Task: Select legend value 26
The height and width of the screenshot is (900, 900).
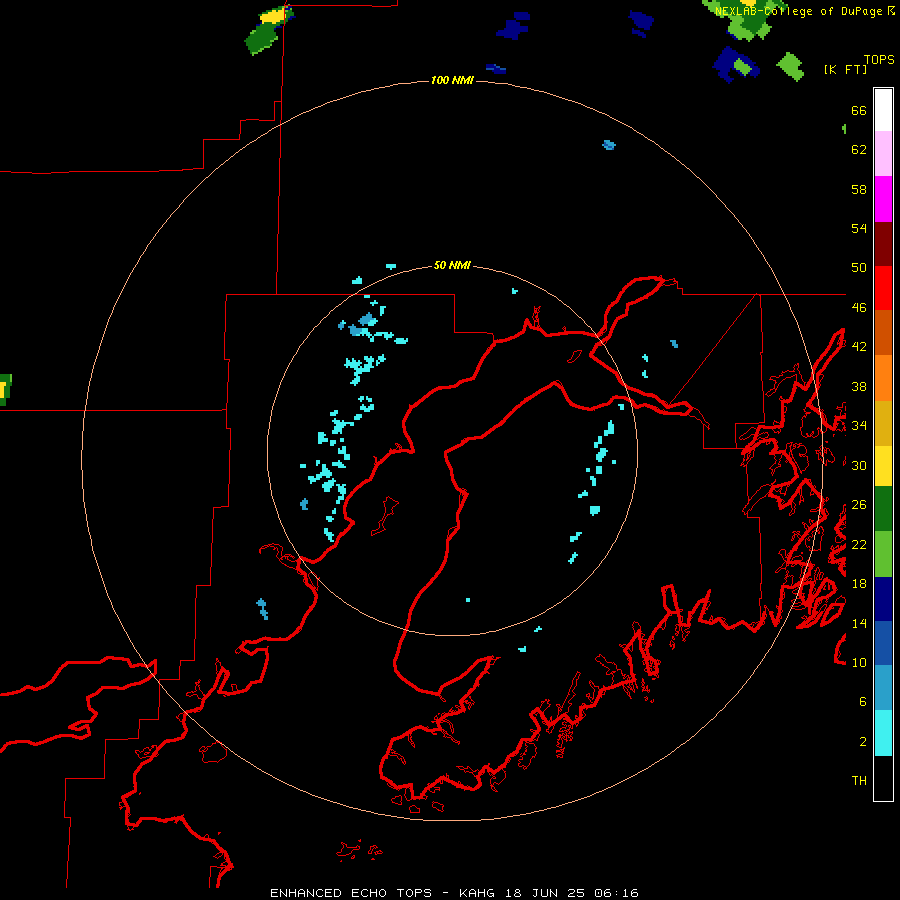Action: click(x=859, y=505)
